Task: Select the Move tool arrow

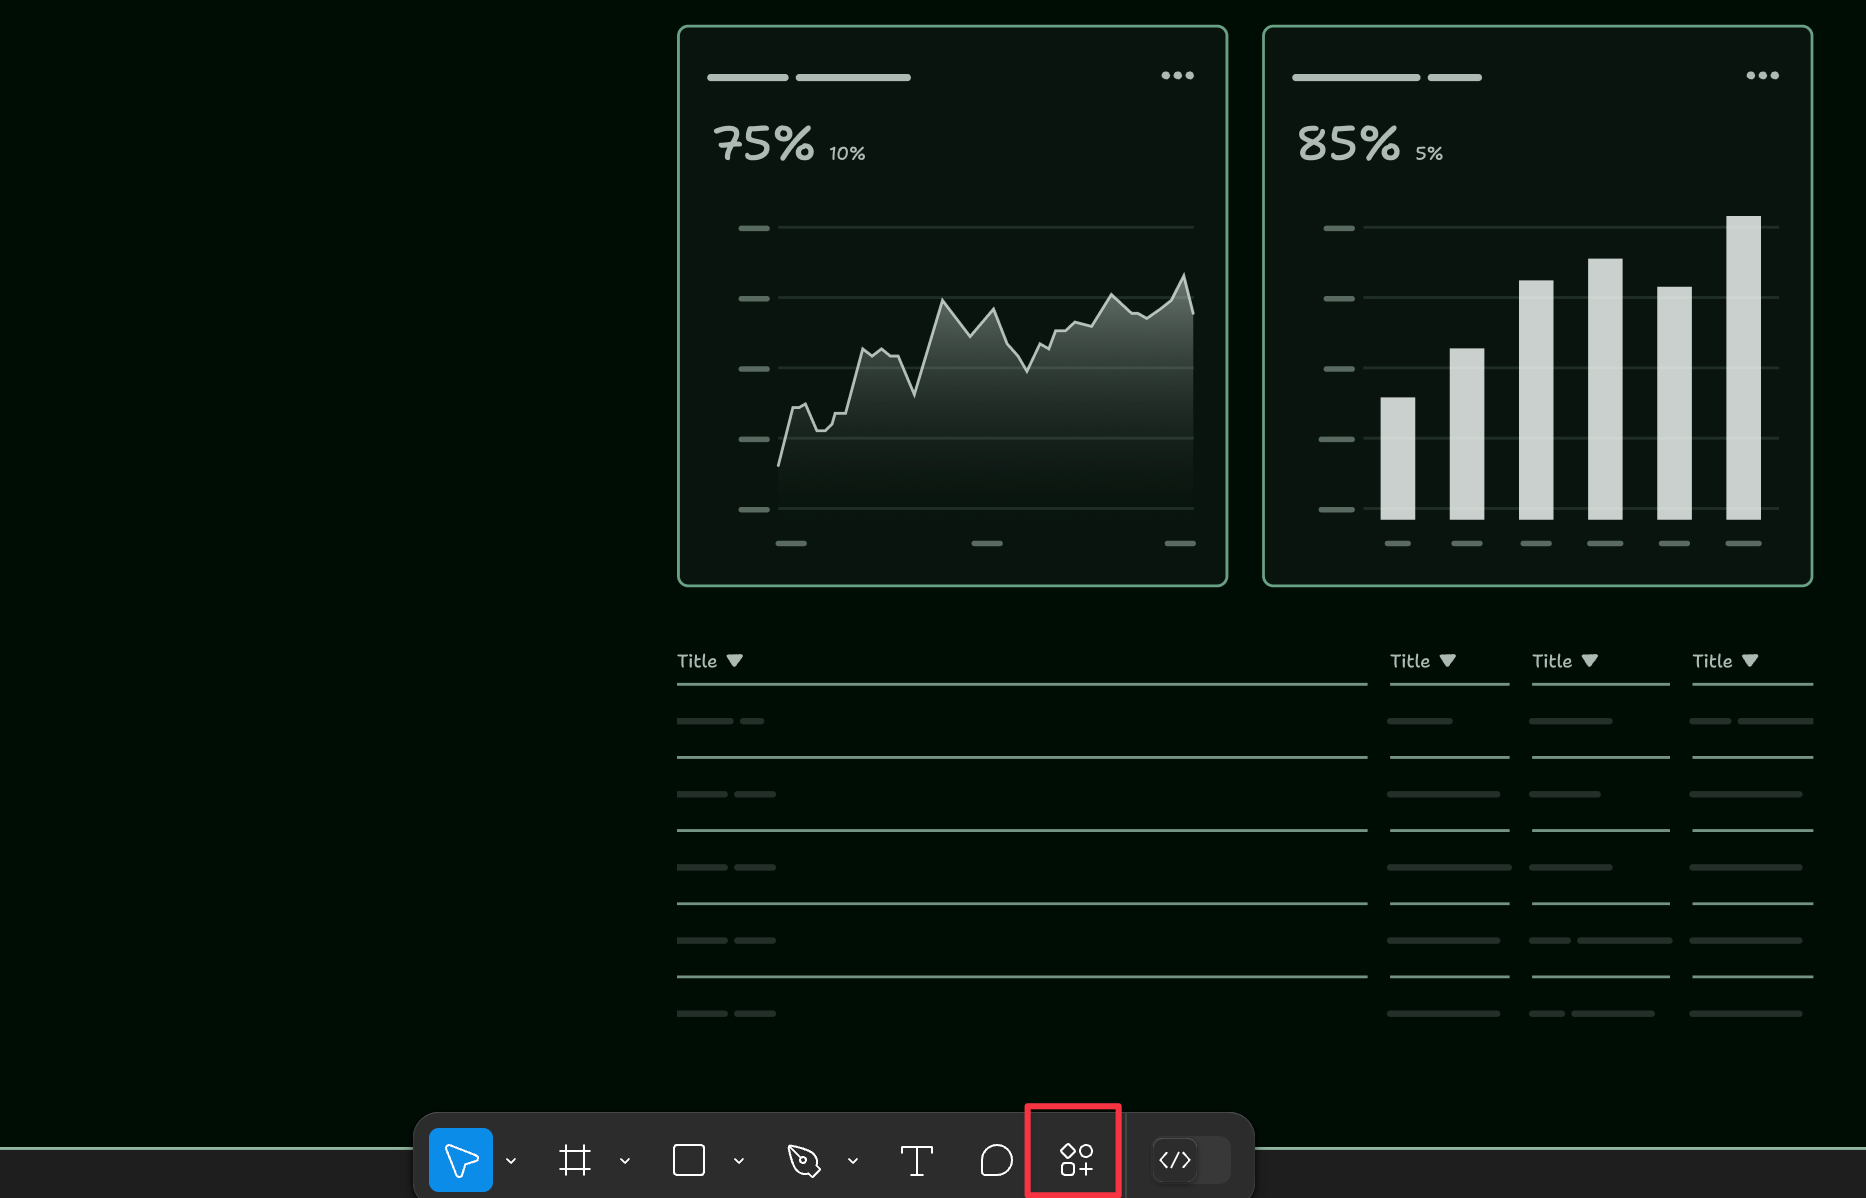Action: [461, 1160]
